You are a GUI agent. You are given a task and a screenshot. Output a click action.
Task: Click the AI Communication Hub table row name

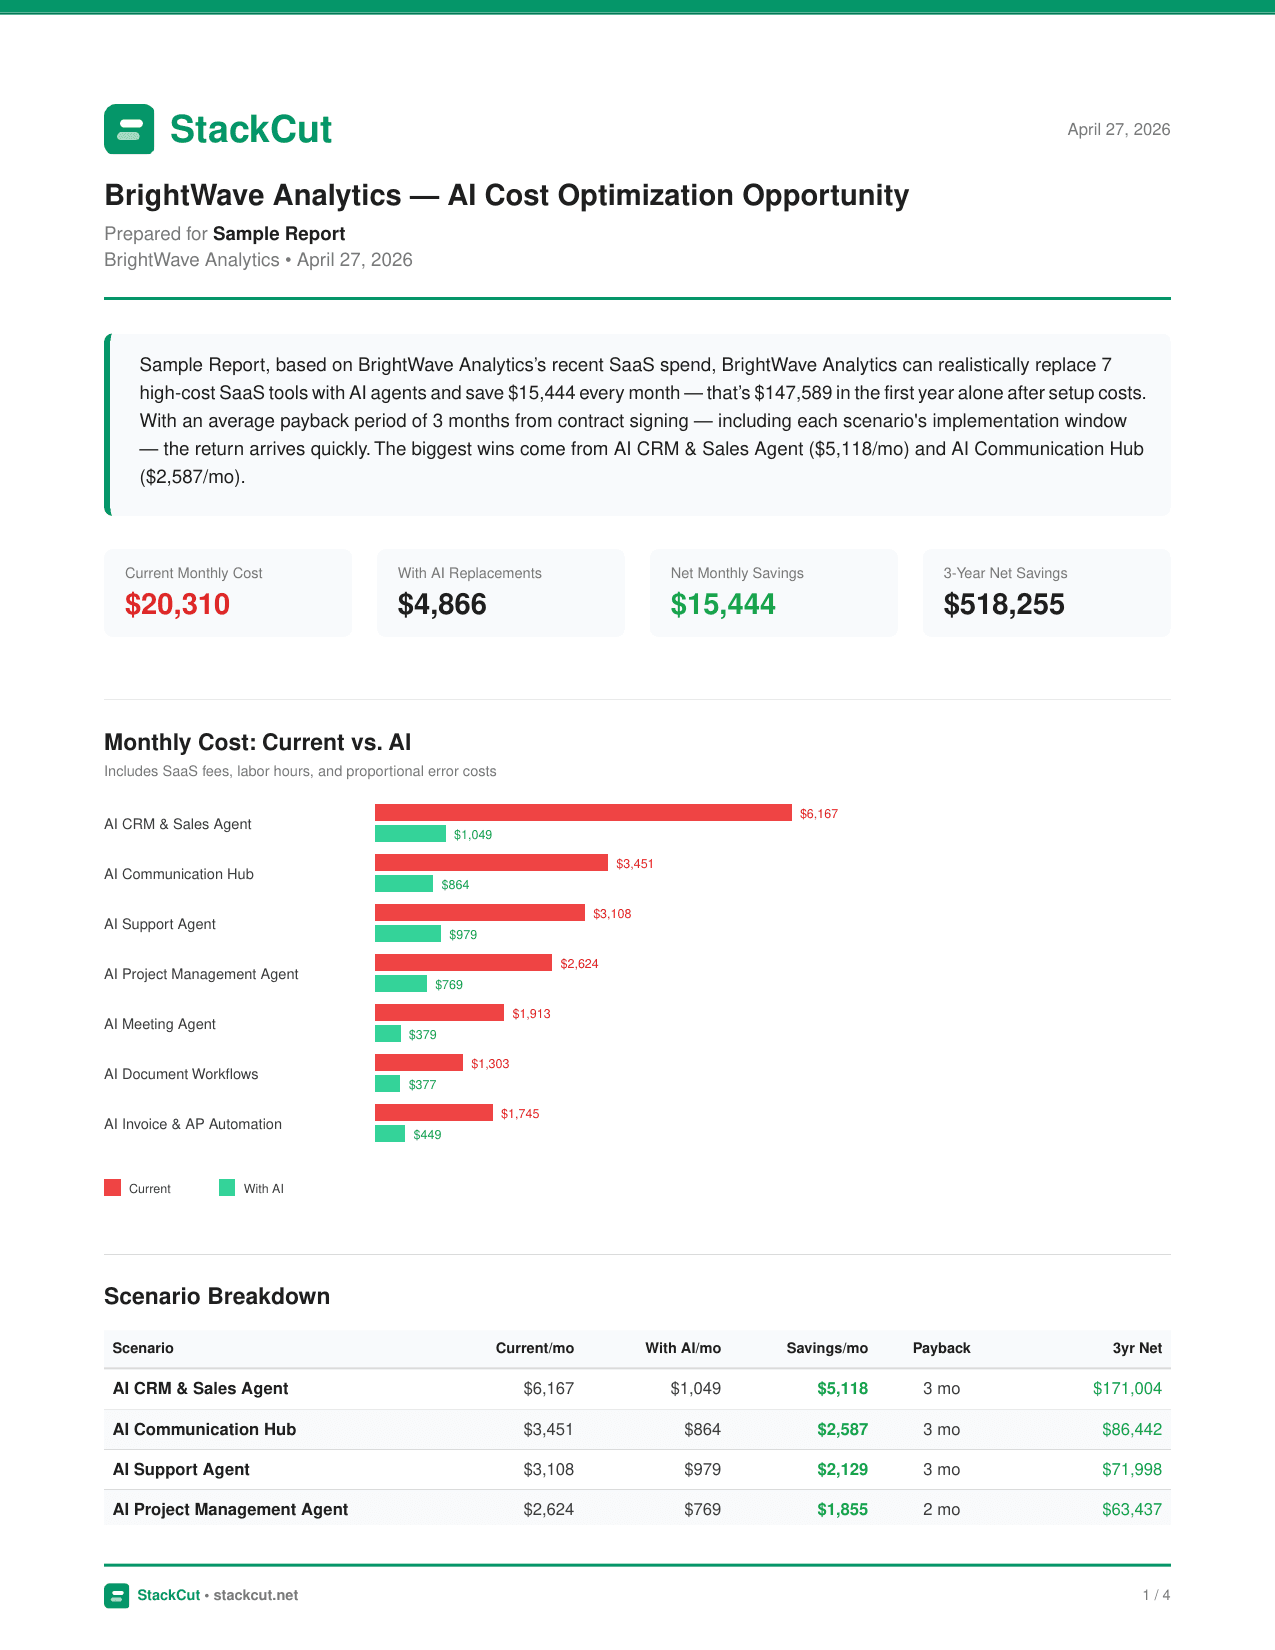pyautogui.click(x=204, y=1430)
